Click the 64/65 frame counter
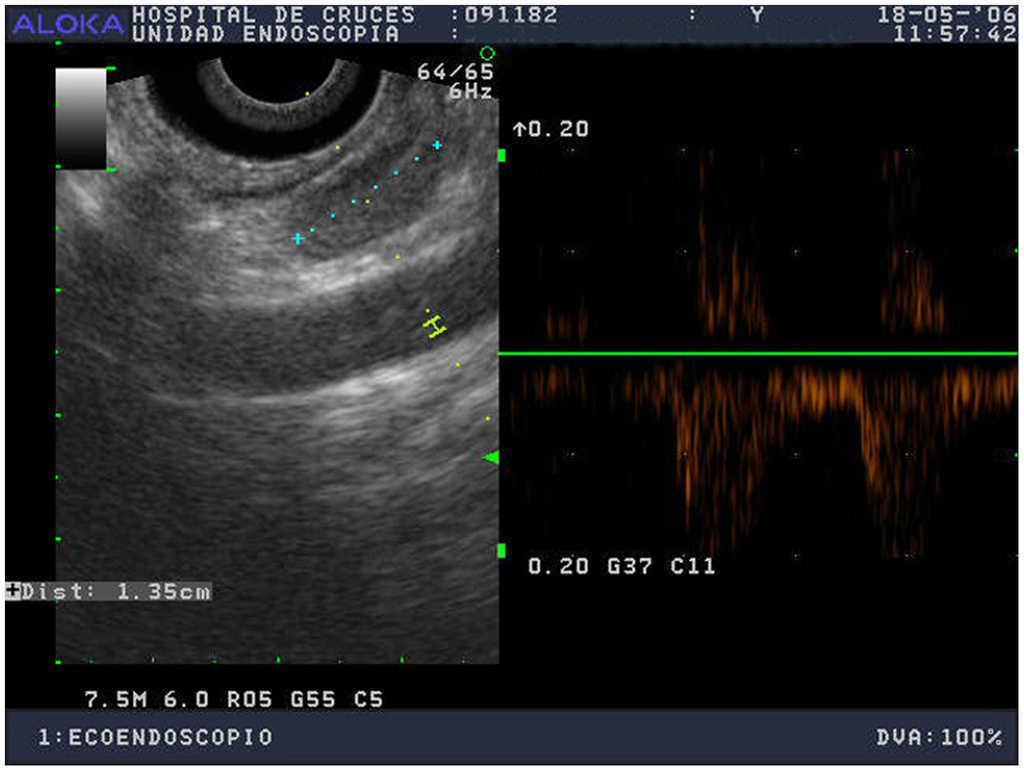1024x771 pixels. (x=456, y=73)
